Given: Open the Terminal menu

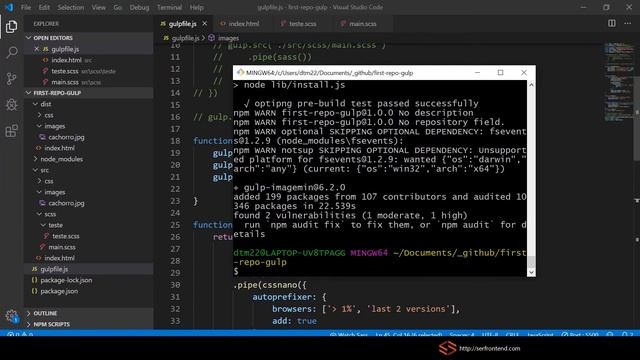Looking at the screenshot, I should [x=169, y=7].
